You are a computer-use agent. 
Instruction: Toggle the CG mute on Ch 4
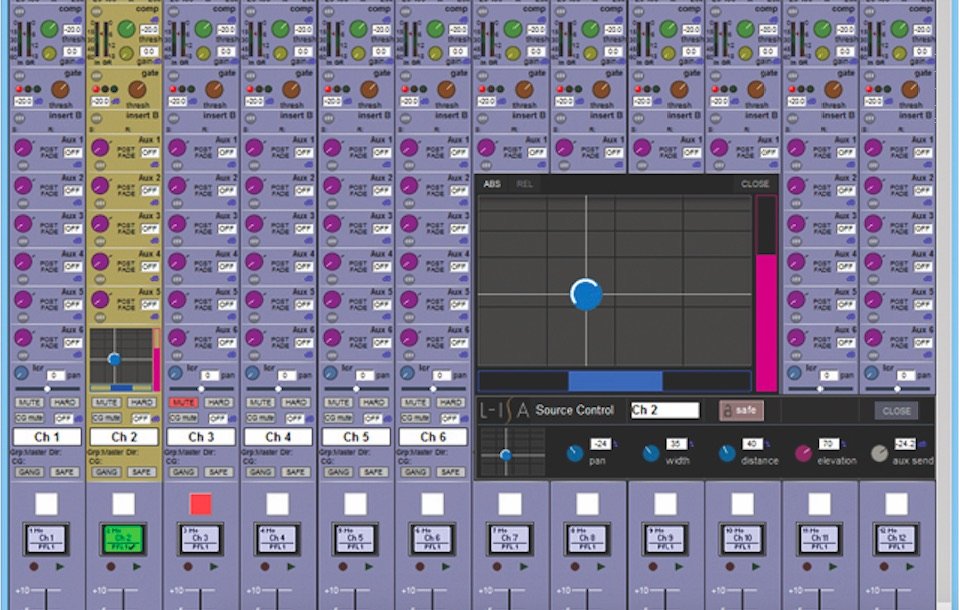tap(261, 418)
